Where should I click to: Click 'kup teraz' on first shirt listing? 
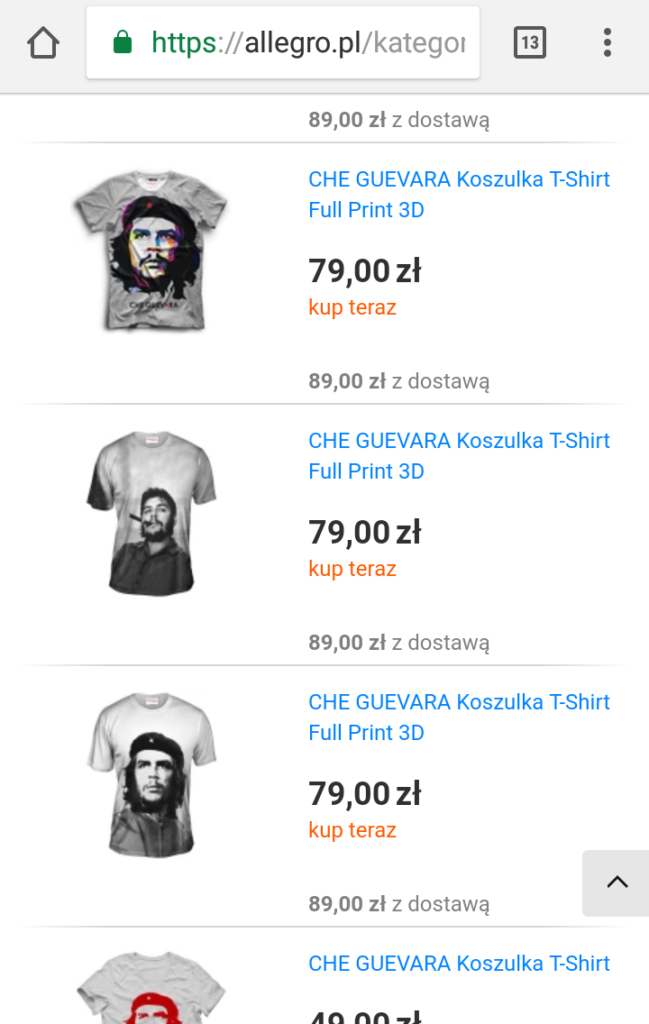coord(353,308)
